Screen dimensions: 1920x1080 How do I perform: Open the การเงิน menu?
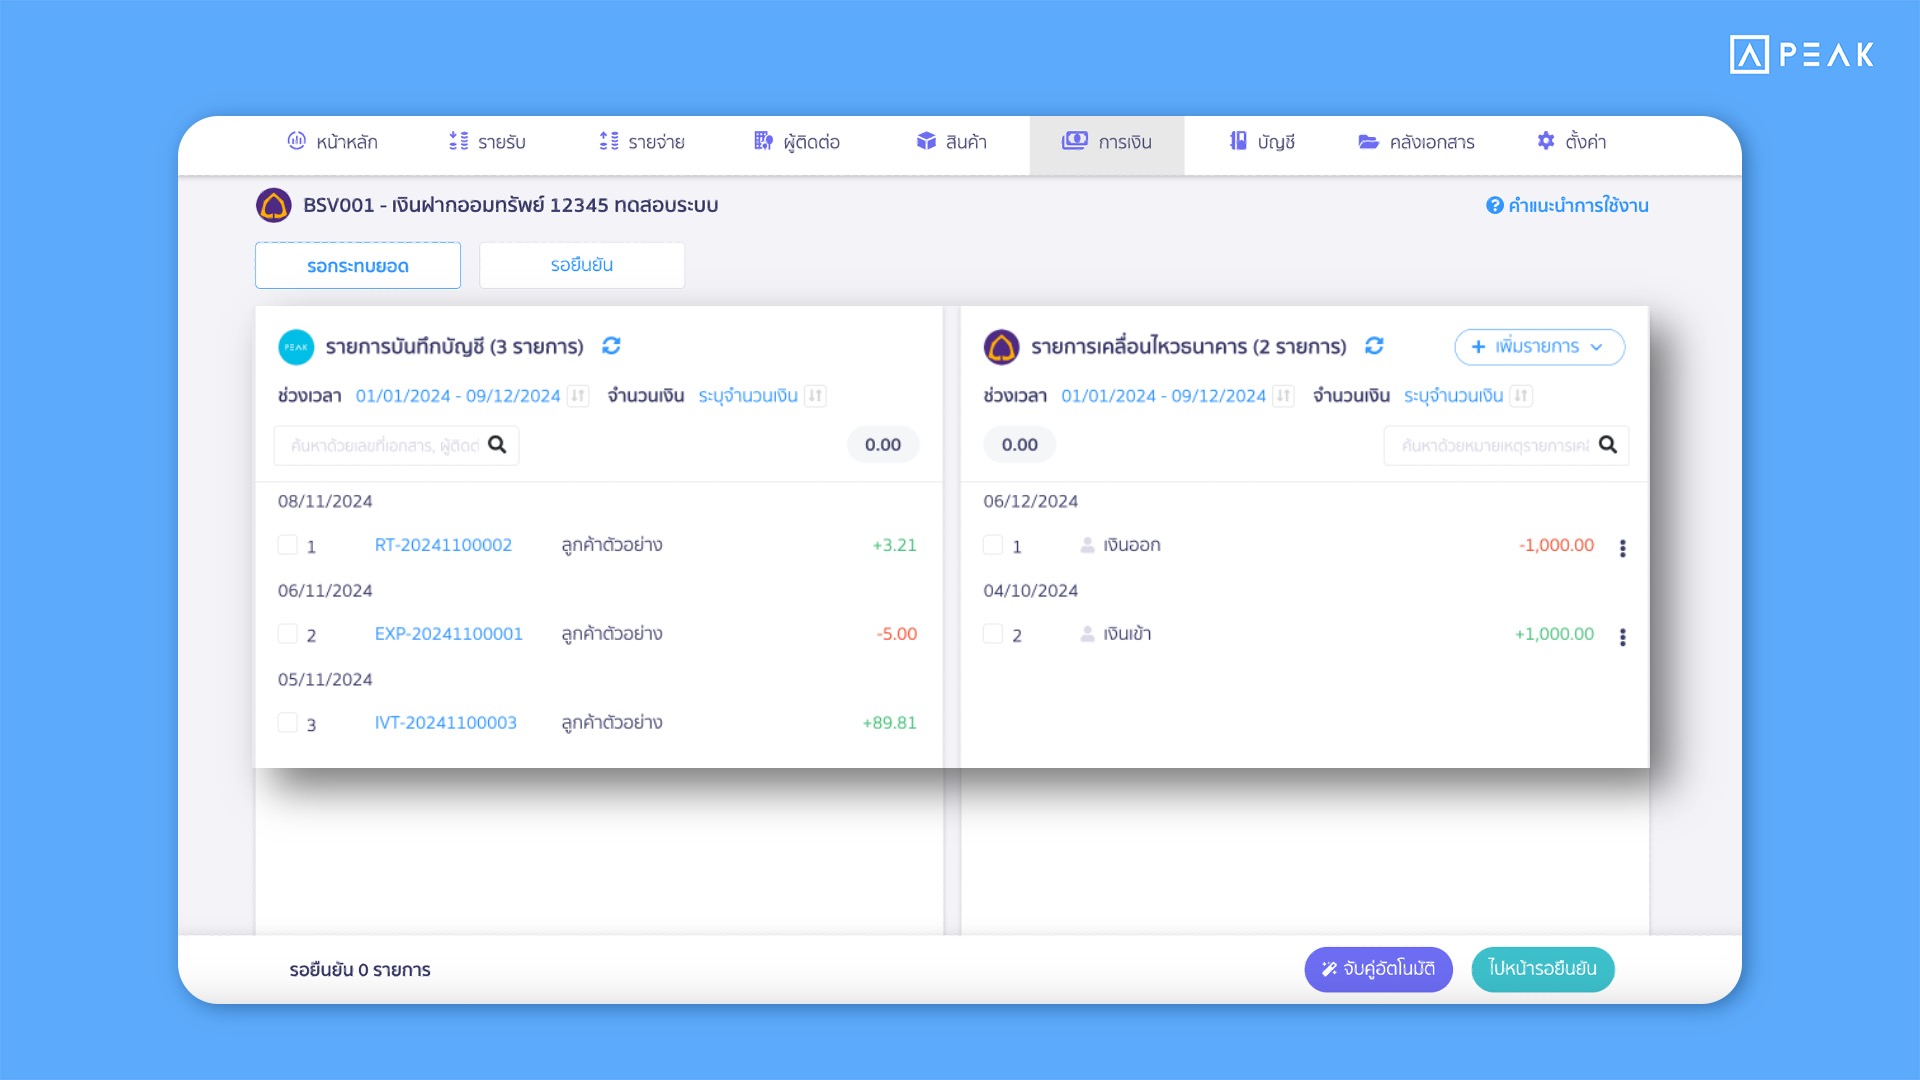tap(1107, 142)
